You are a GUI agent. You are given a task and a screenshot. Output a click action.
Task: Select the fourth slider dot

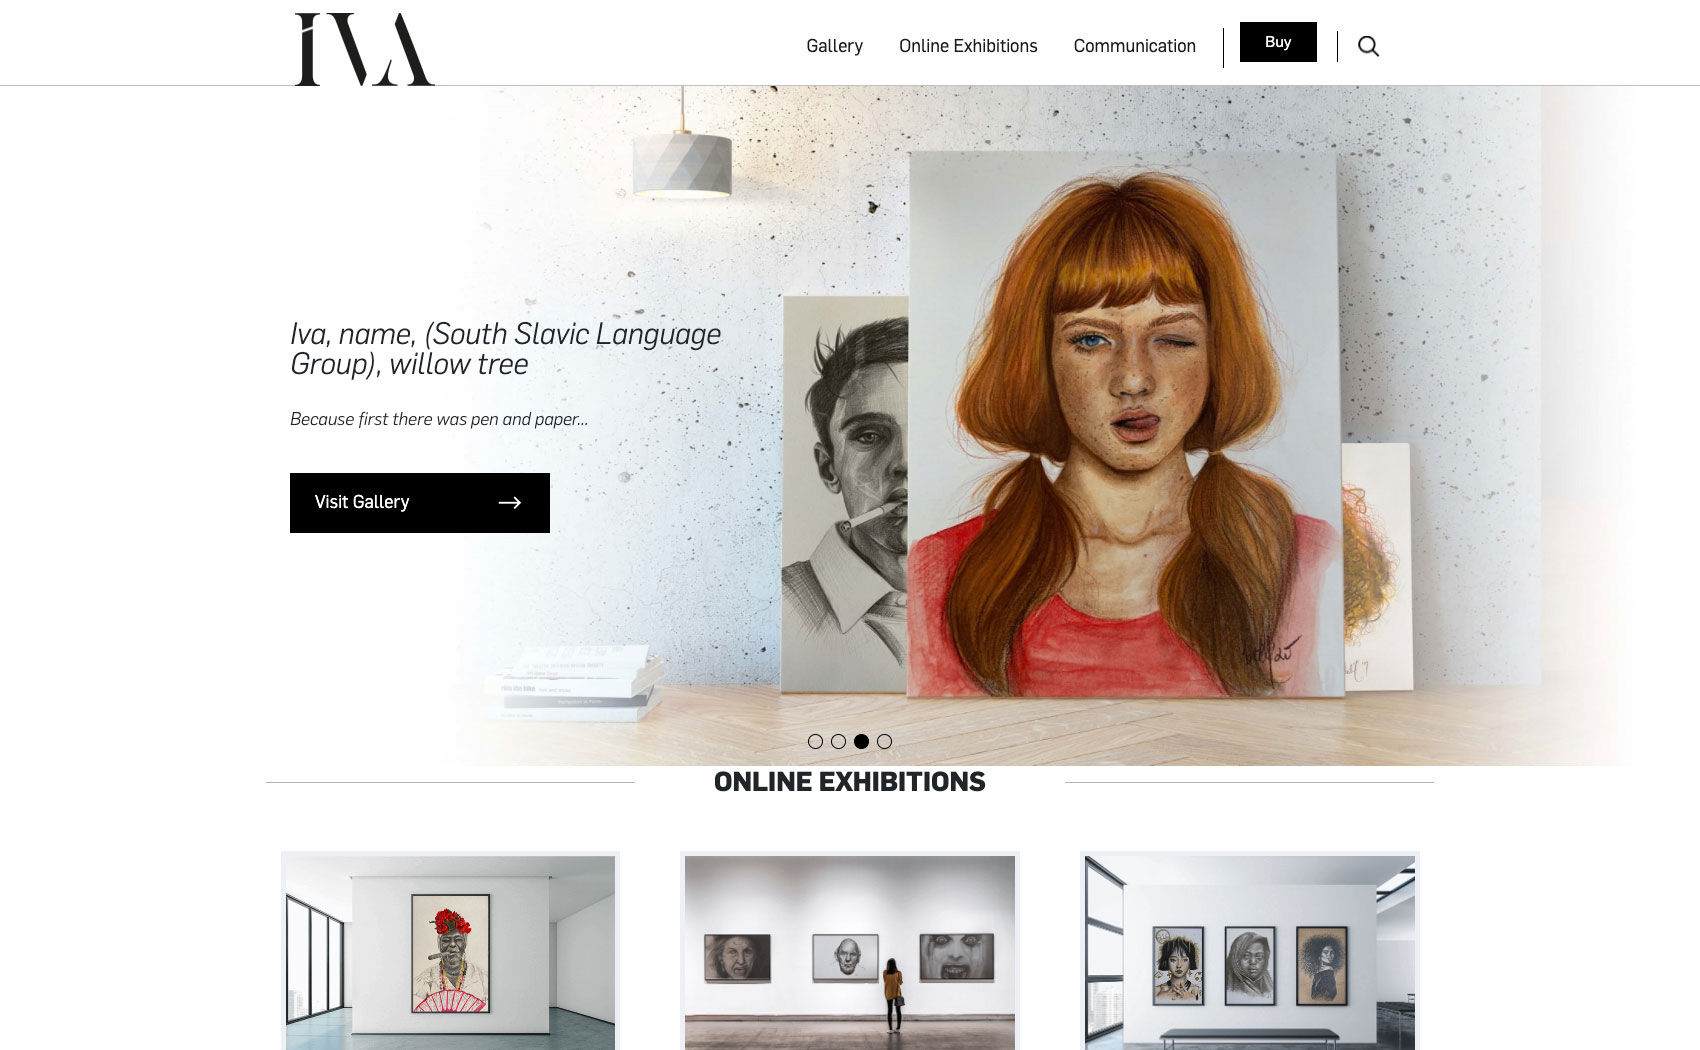[884, 742]
